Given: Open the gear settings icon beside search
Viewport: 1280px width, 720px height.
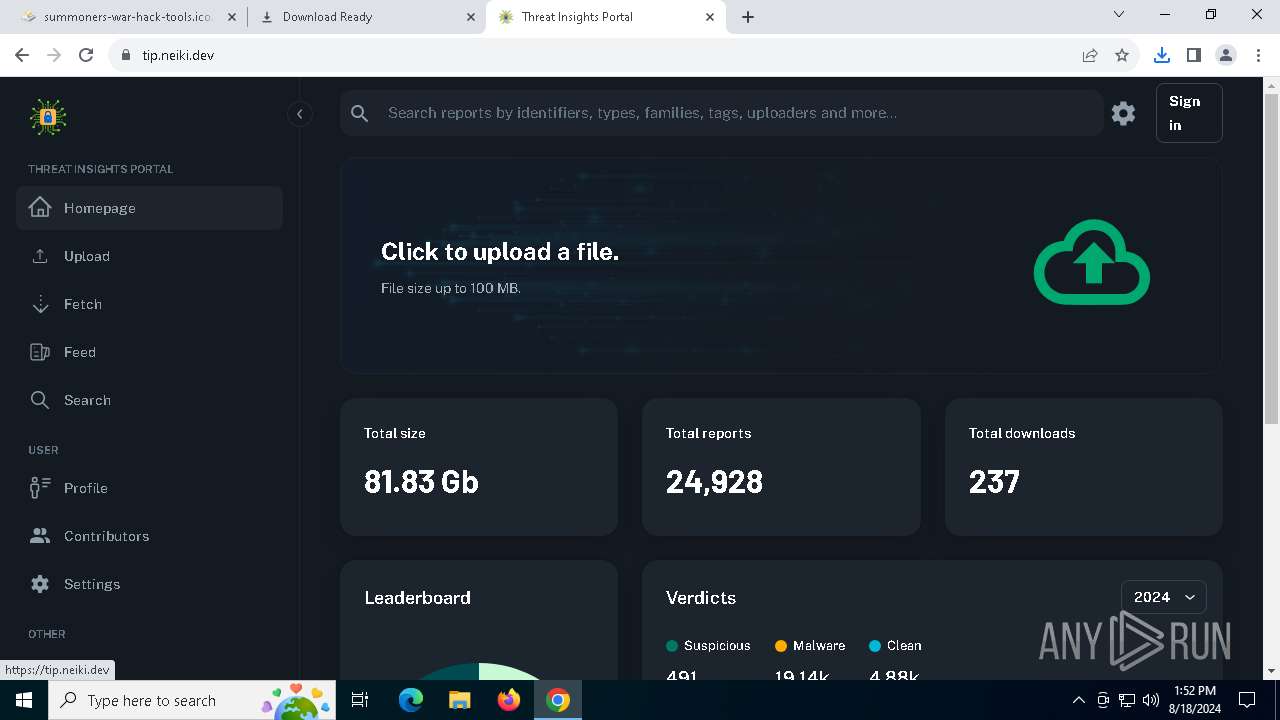Looking at the screenshot, I should tap(1124, 113).
